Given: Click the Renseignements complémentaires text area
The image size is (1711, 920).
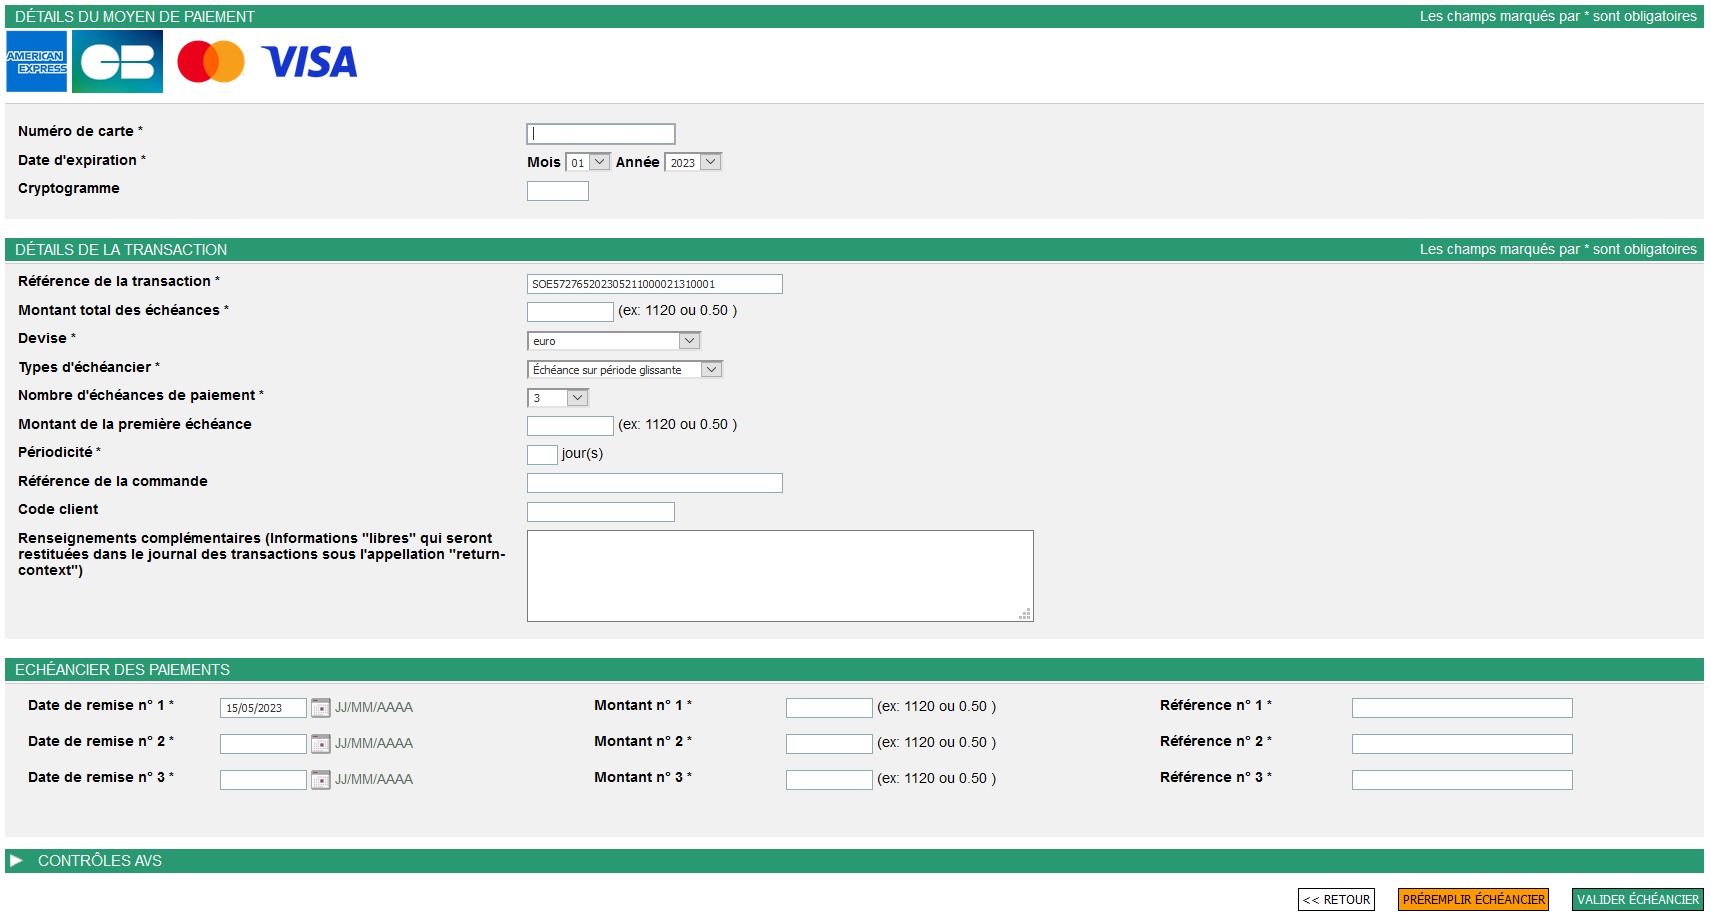Looking at the screenshot, I should click(780, 576).
